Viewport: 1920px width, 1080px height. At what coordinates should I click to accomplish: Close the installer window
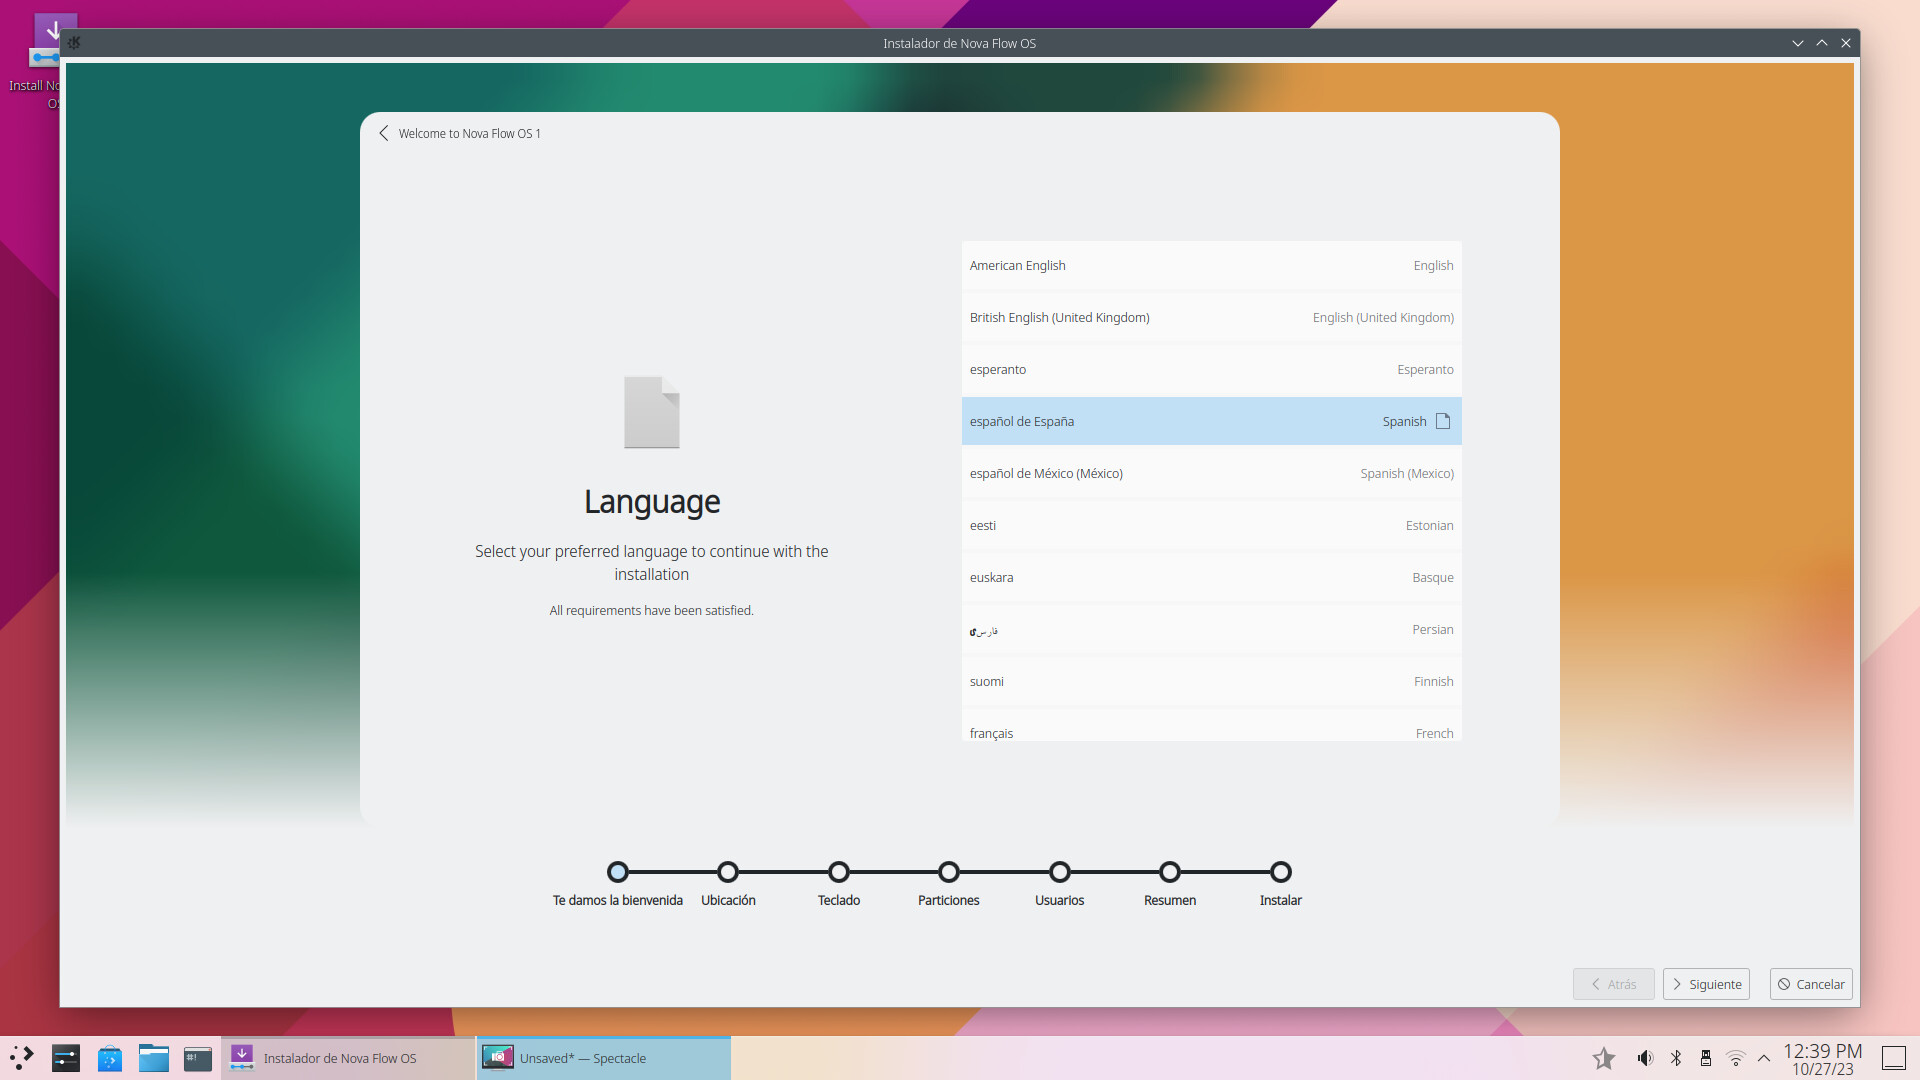(x=1846, y=43)
